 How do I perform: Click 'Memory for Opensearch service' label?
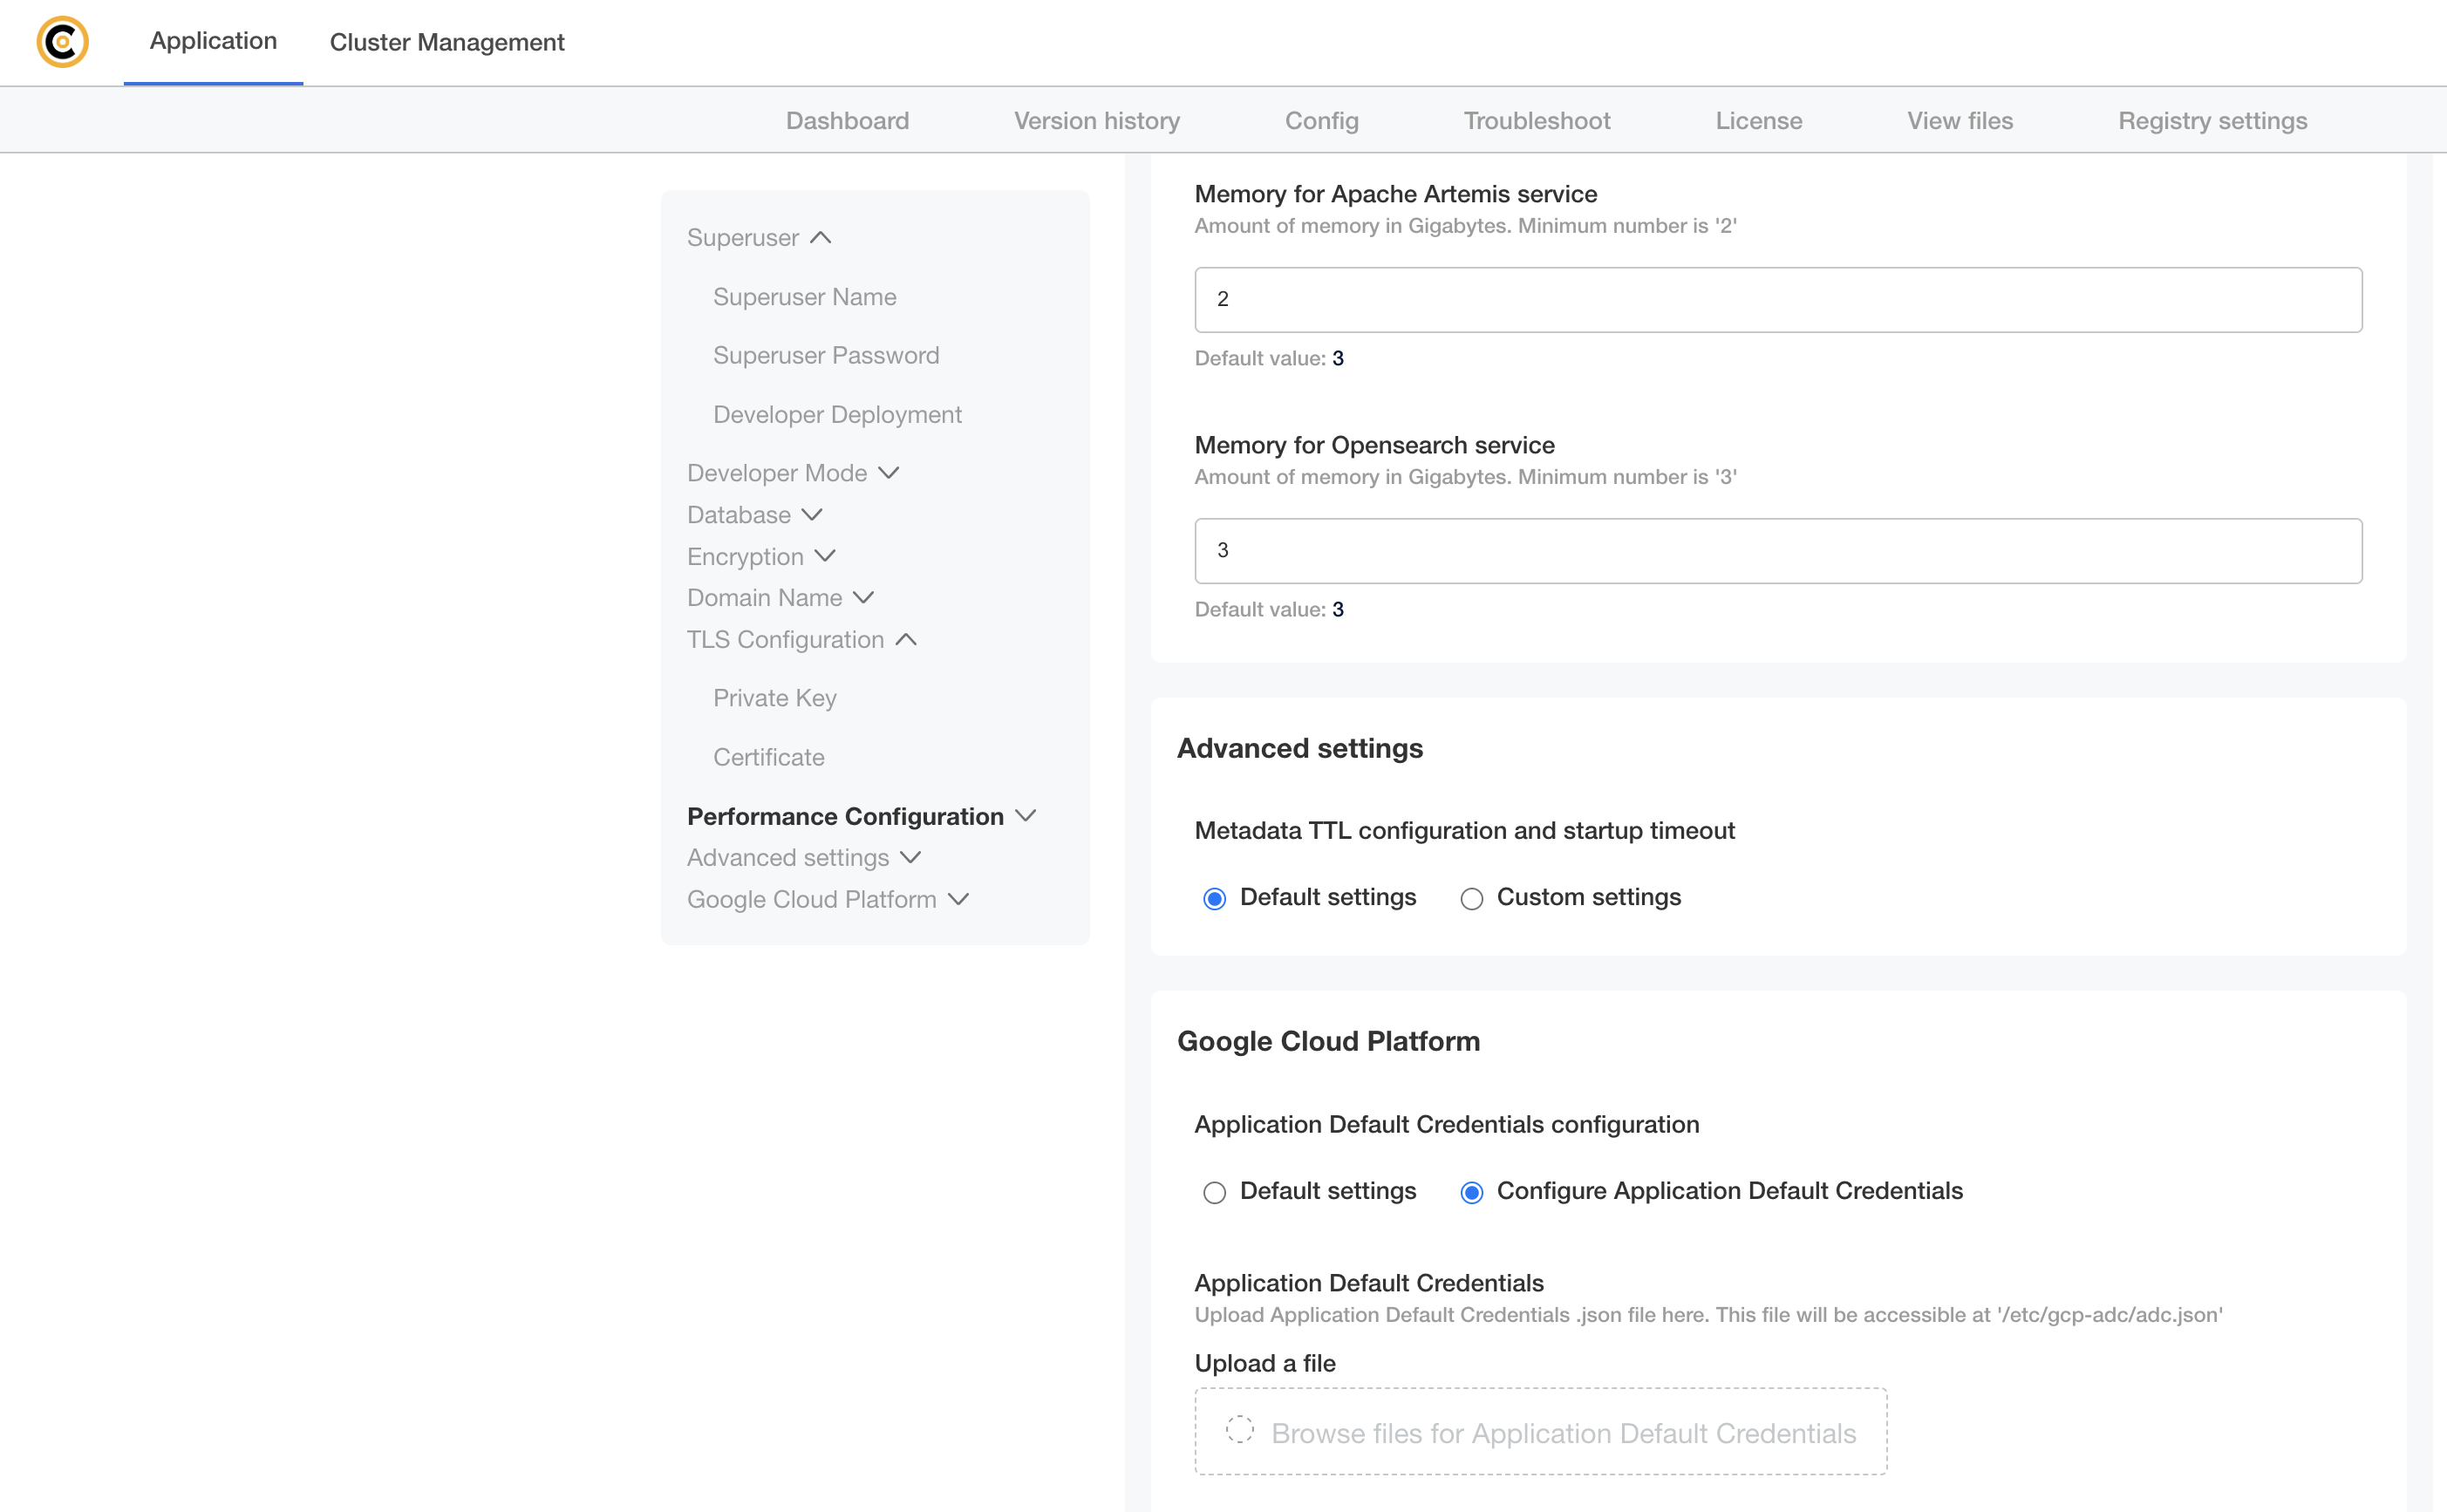pyautogui.click(x=1374, y=445)
